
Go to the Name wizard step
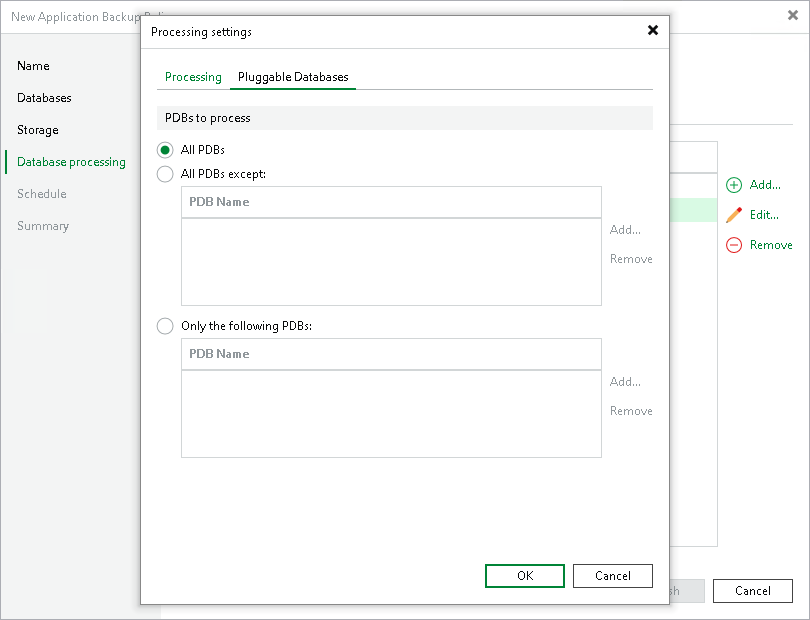(x=33, y=66)
